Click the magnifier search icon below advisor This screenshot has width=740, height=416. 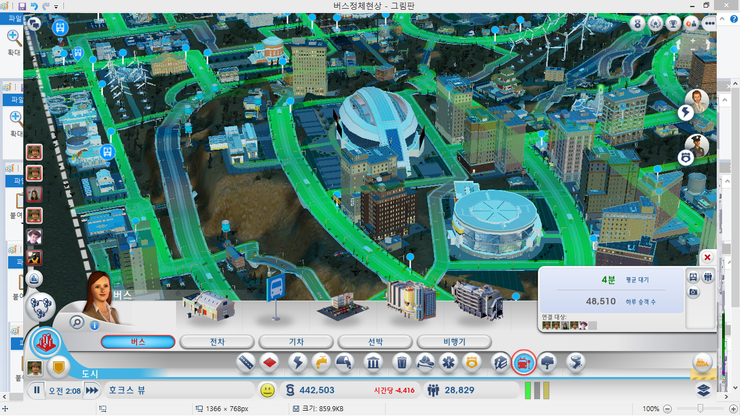[x=76, y=323]
